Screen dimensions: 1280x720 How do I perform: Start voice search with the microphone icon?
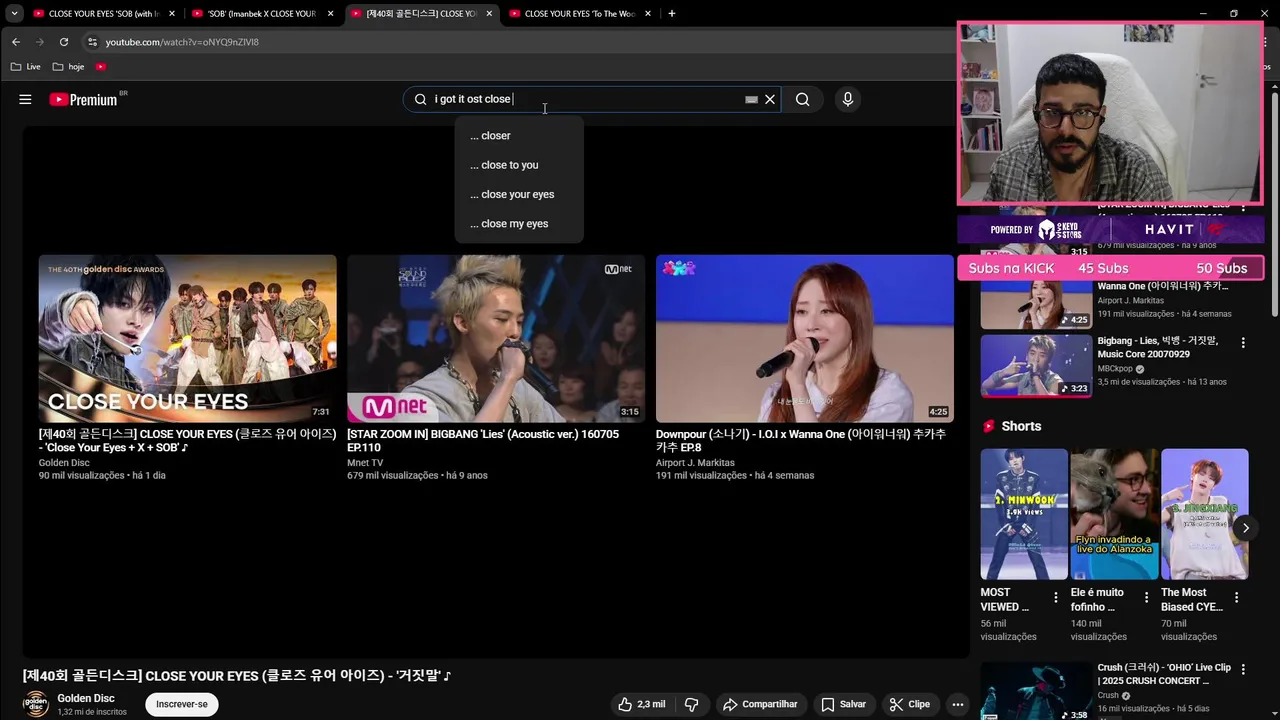coord(848,99)
